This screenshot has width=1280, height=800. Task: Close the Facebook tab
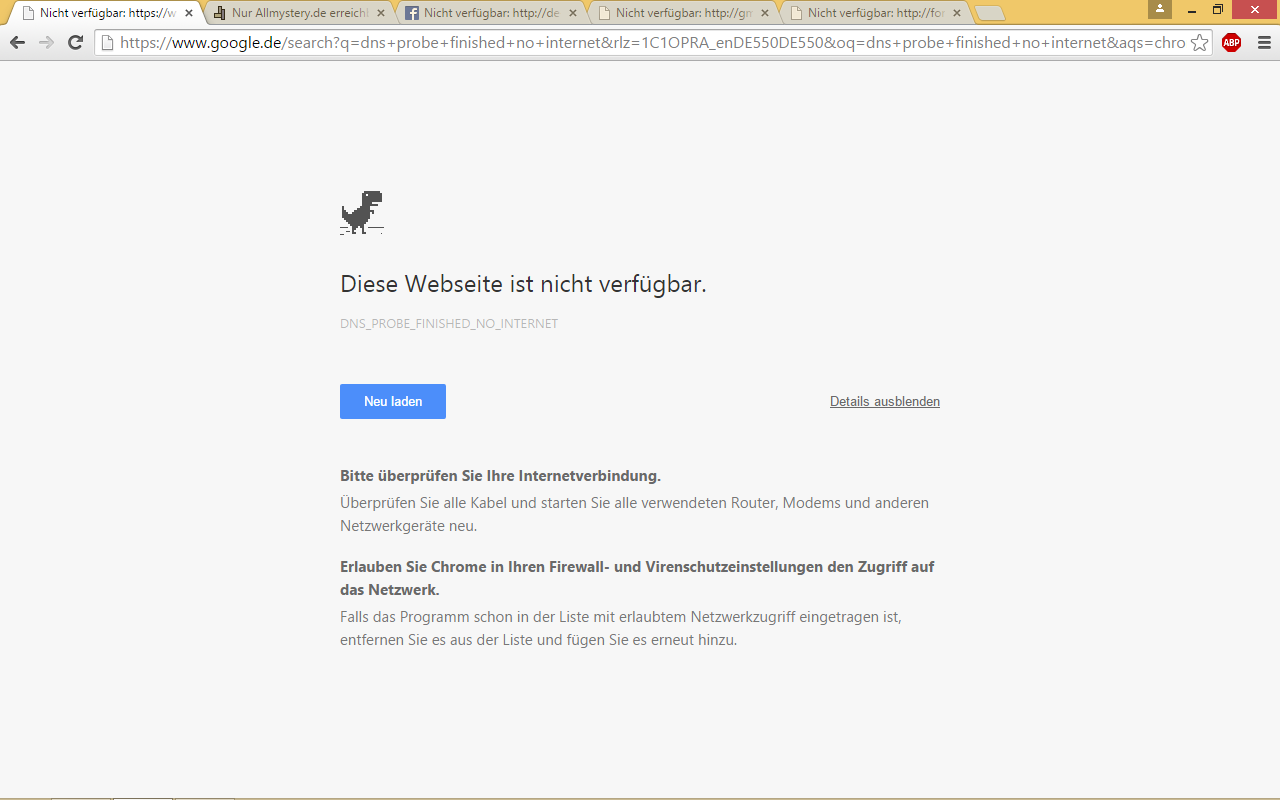pyautogui.click(x=573, y=14)
